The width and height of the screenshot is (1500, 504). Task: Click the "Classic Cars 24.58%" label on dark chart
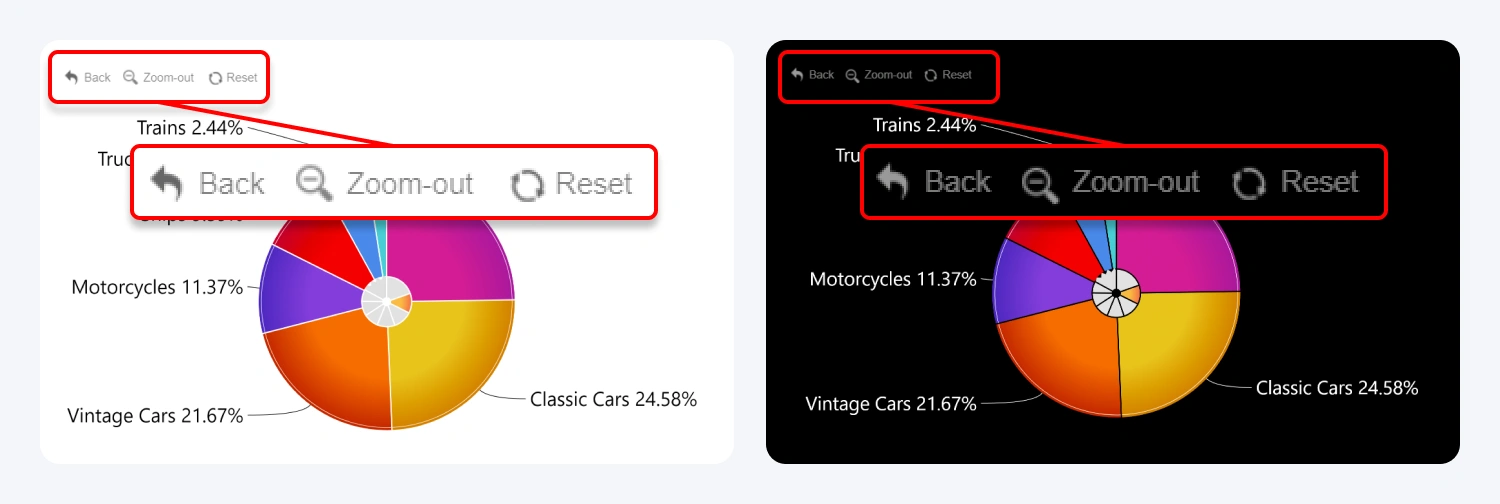tap(1337, 388)
